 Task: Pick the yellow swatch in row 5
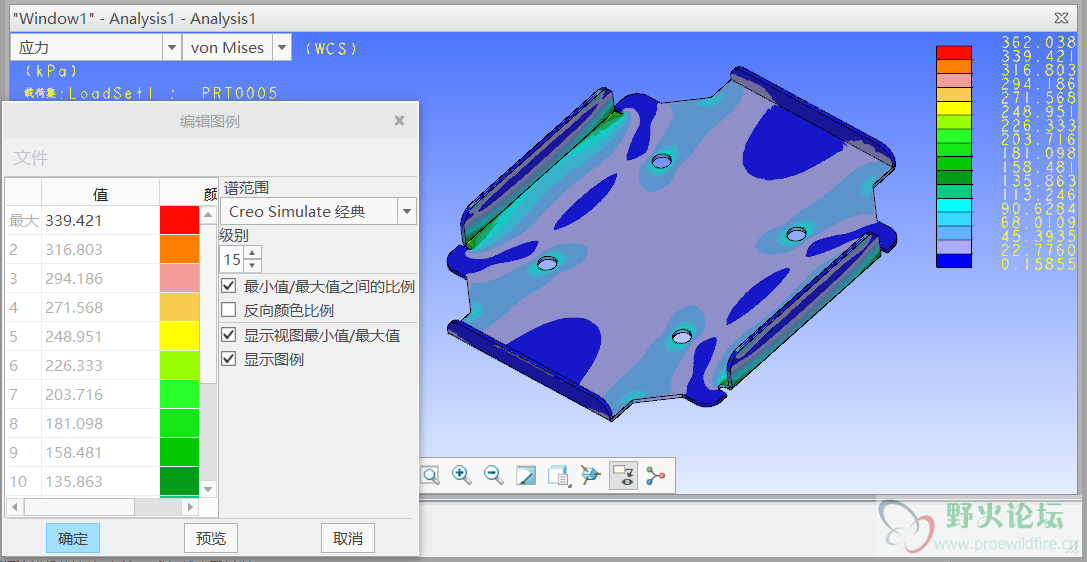(x=180, y=337)
